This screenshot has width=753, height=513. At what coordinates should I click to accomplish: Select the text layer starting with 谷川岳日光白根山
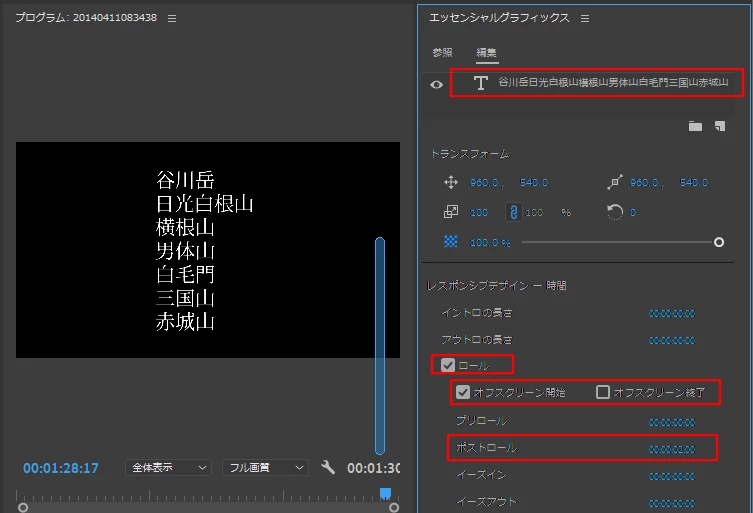[597, 83]
